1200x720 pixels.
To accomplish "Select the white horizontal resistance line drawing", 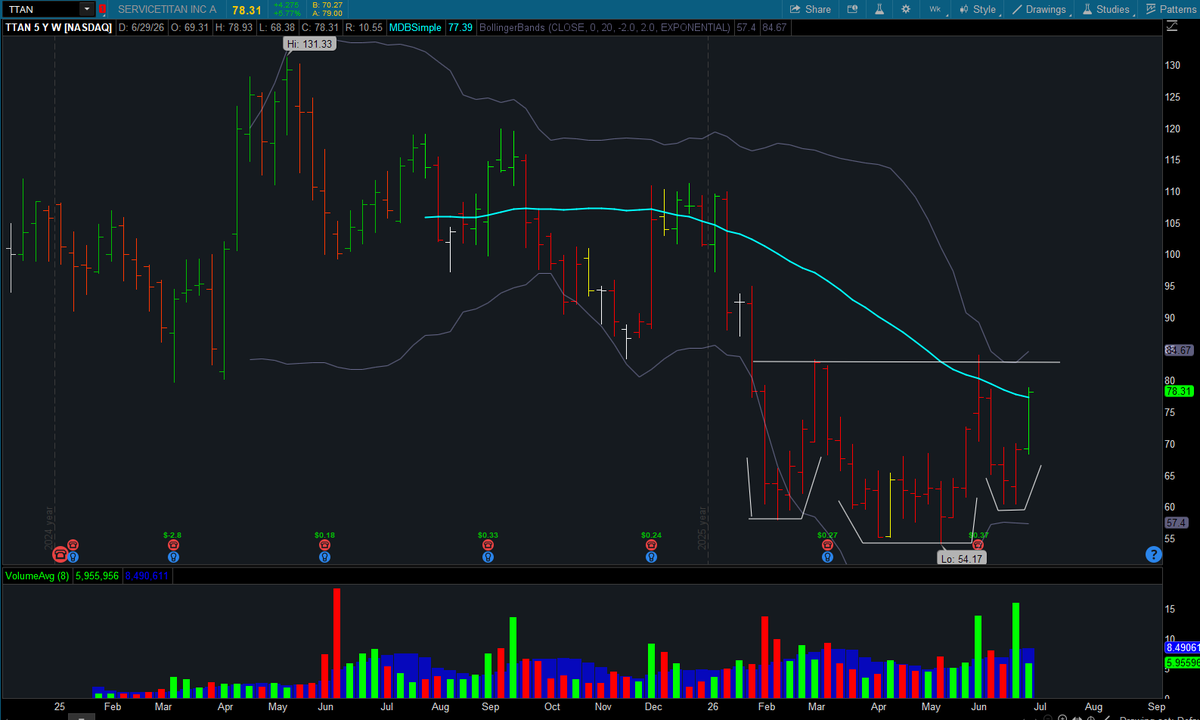I will (905, 361).
